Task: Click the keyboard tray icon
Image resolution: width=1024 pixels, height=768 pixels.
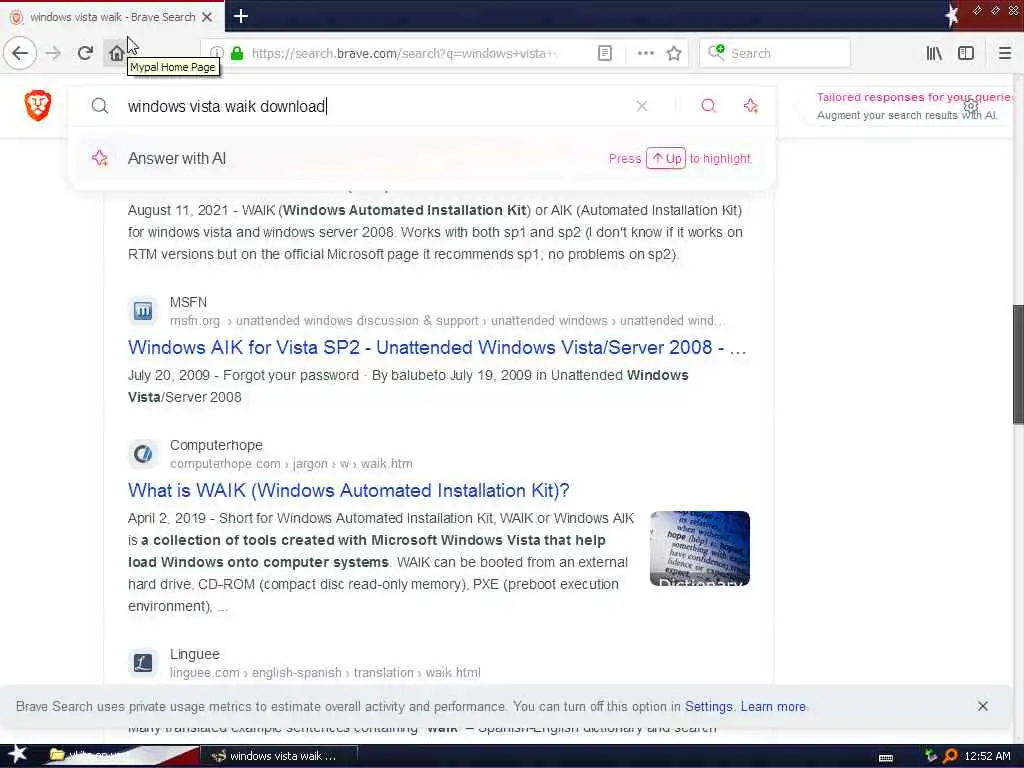Action: click(x=886, y=757)
